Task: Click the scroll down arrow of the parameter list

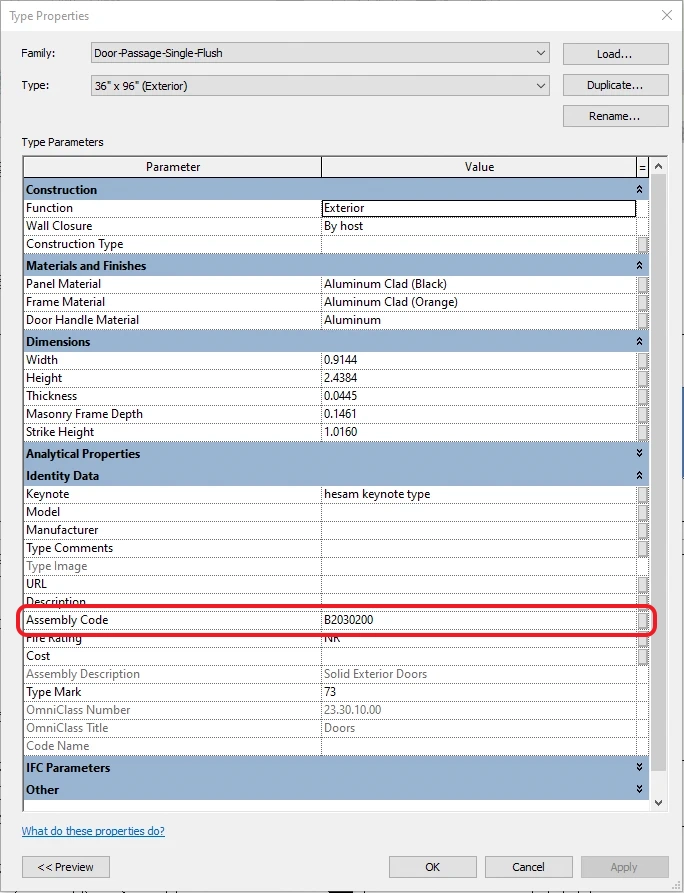Action: click(657, 802)
